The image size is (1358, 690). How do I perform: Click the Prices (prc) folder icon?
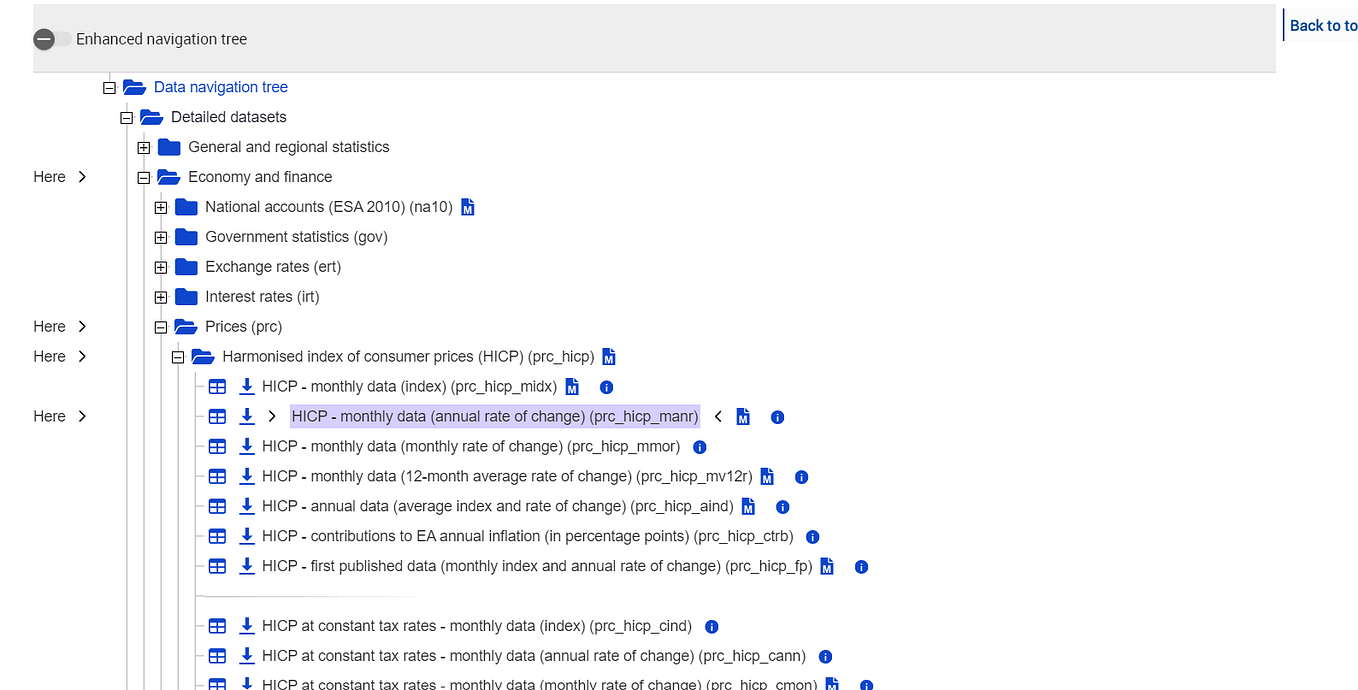184,326
